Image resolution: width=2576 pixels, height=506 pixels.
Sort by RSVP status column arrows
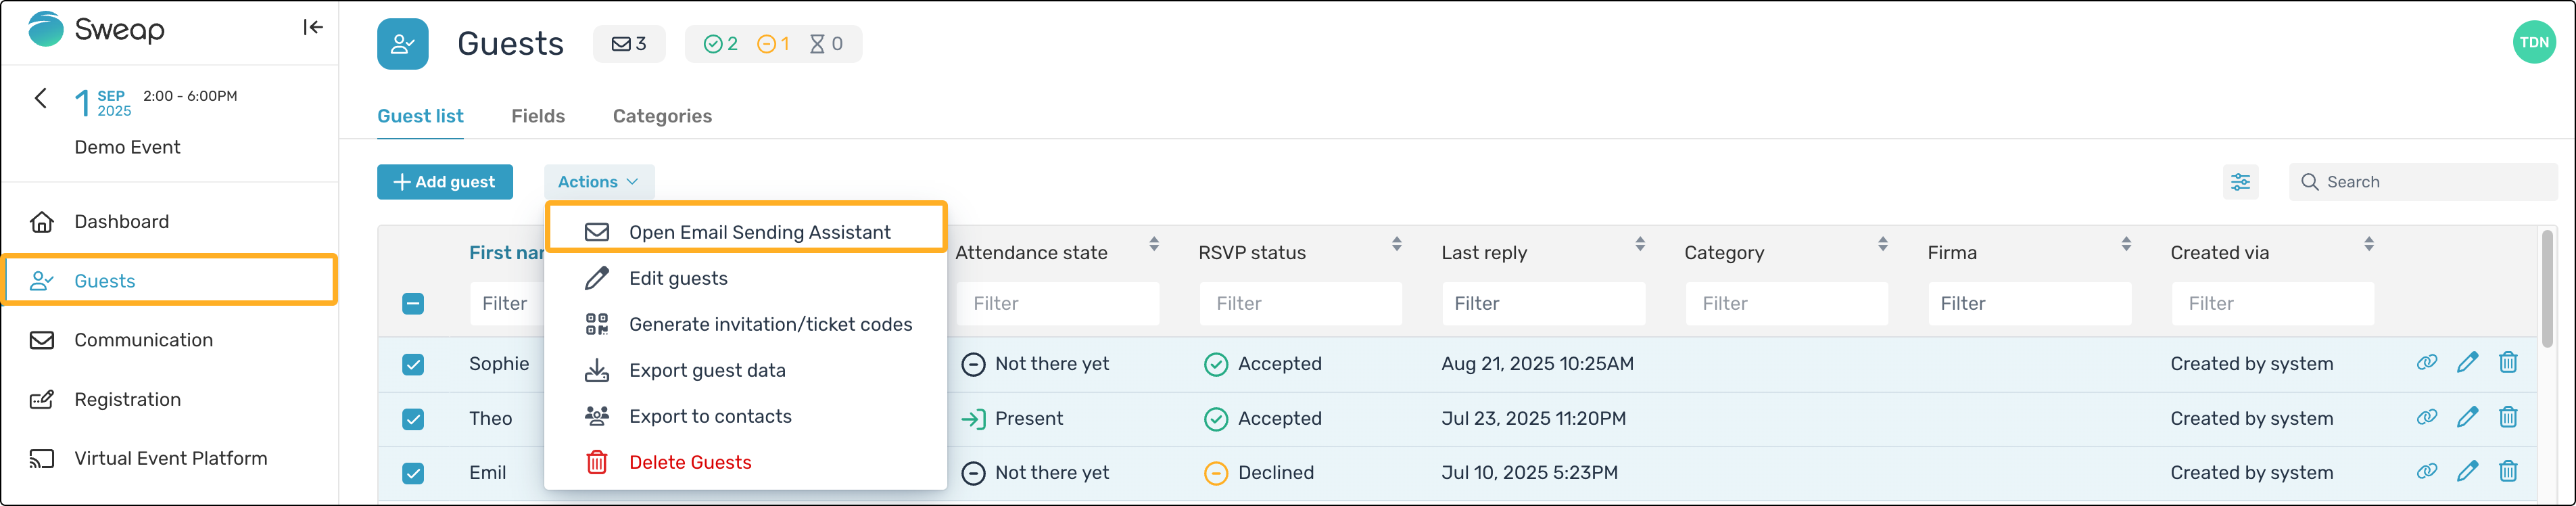click(1396, 244)
